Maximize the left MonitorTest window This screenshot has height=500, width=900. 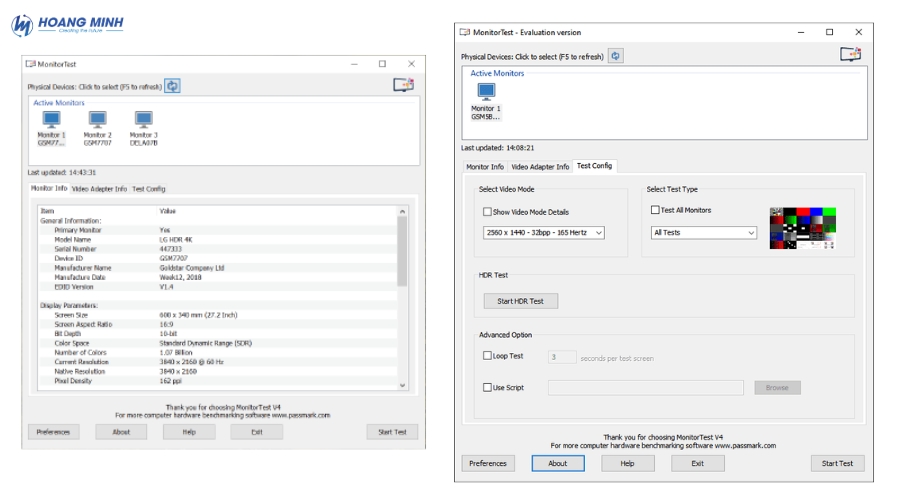coord(382,64)
